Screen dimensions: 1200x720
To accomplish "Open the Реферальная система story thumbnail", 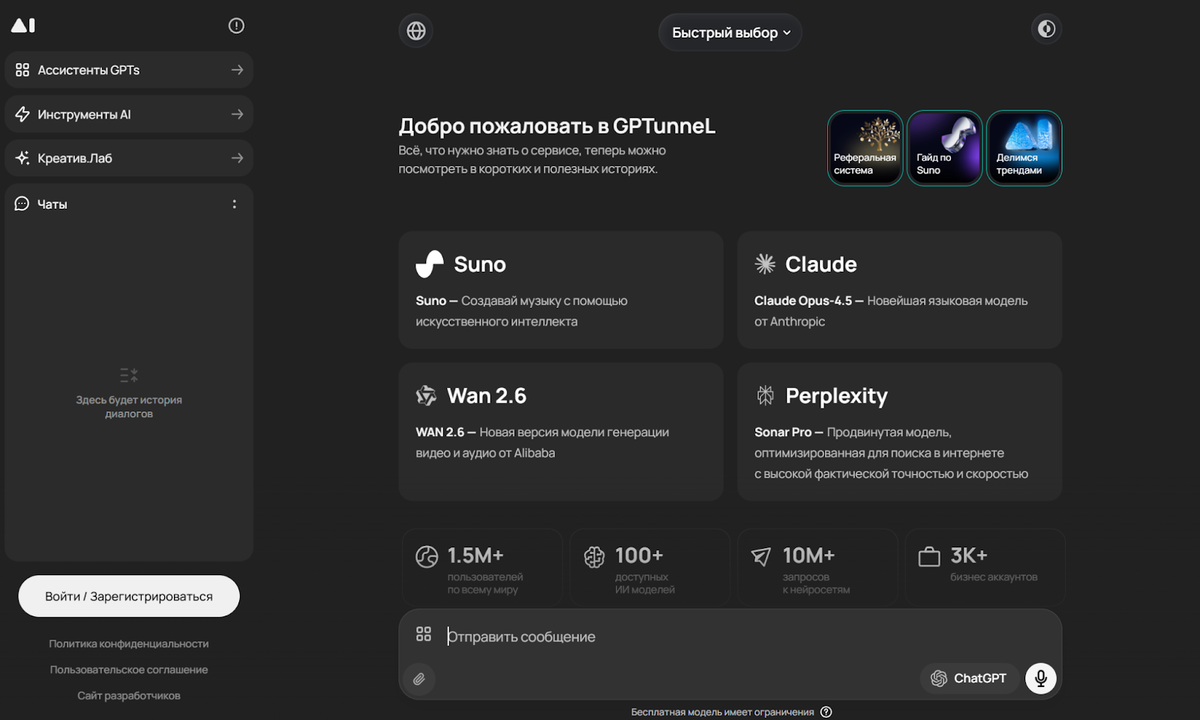I will tap(865, 148).
